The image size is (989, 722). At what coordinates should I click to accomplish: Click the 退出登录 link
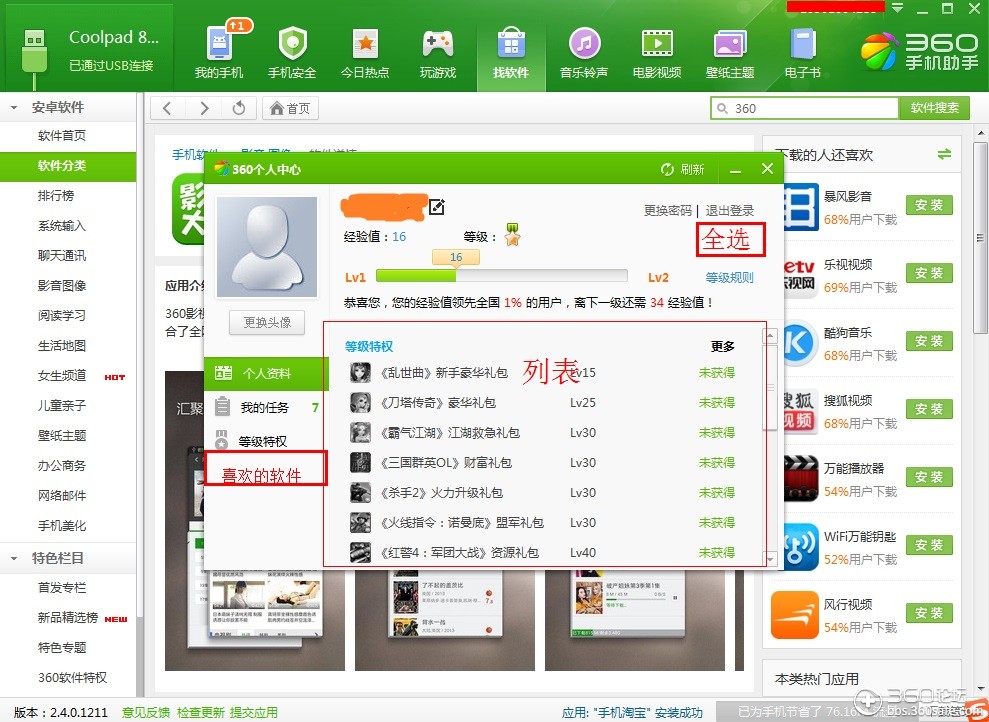pos(730,211)
